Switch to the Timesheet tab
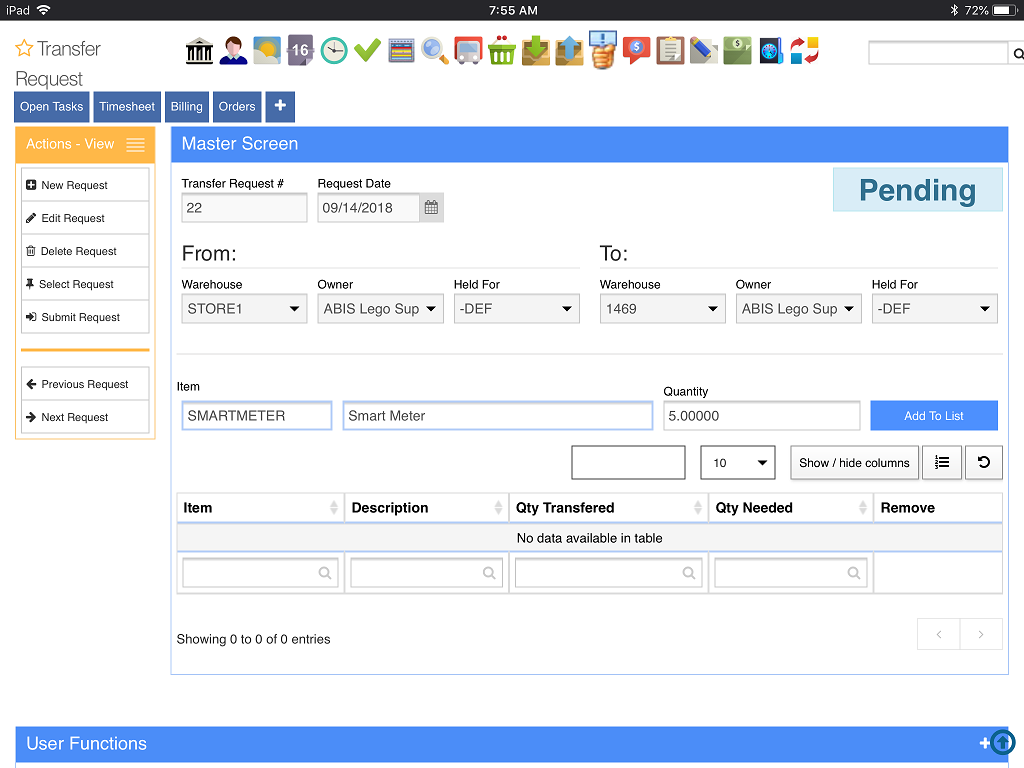The height and width of the screenshot is (768, 1024). point(127,107)
